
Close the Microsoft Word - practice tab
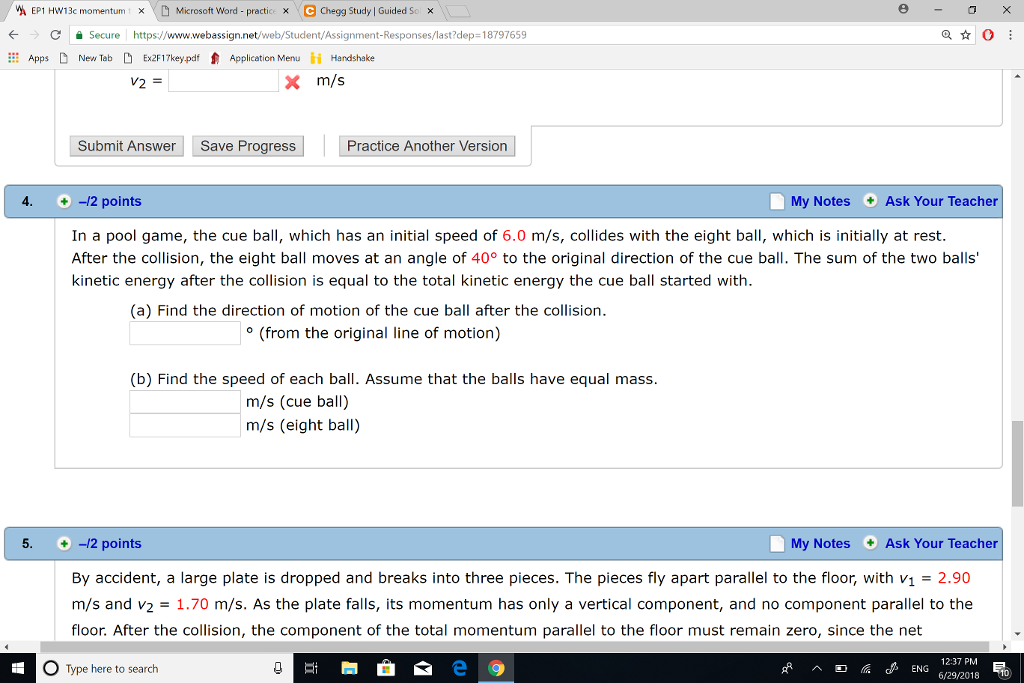coord(286,11)
